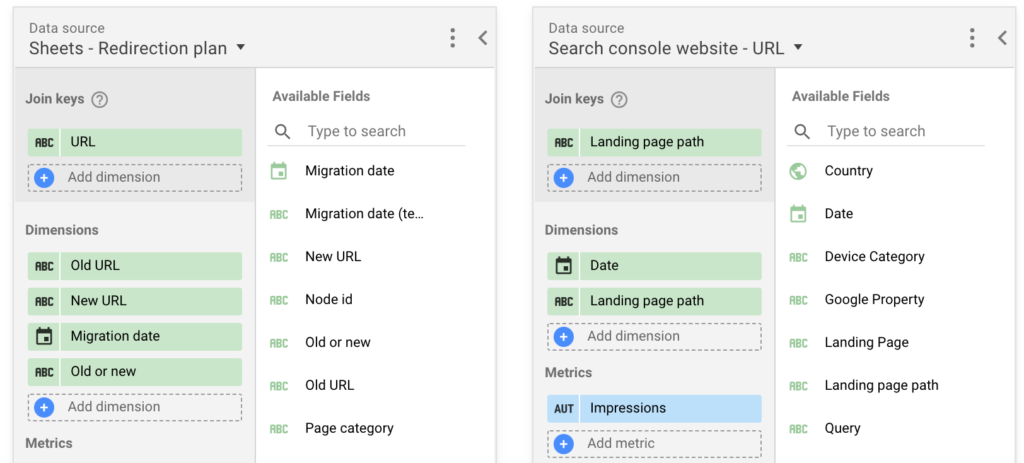The image size is (1024, 463).
Task: Select the New URL available field
Action: 333,257
